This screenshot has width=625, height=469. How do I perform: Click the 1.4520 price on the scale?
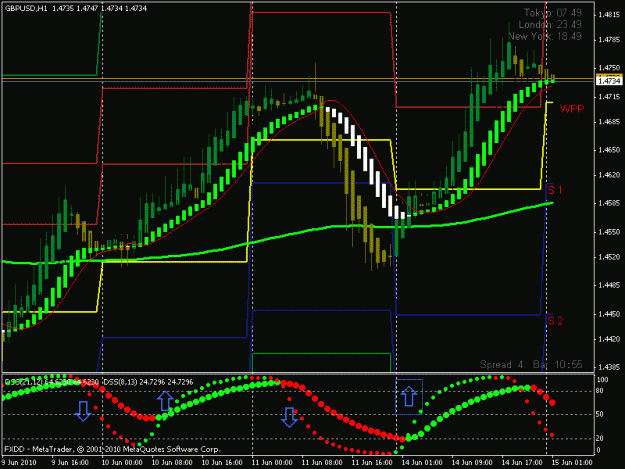point(609,257)
